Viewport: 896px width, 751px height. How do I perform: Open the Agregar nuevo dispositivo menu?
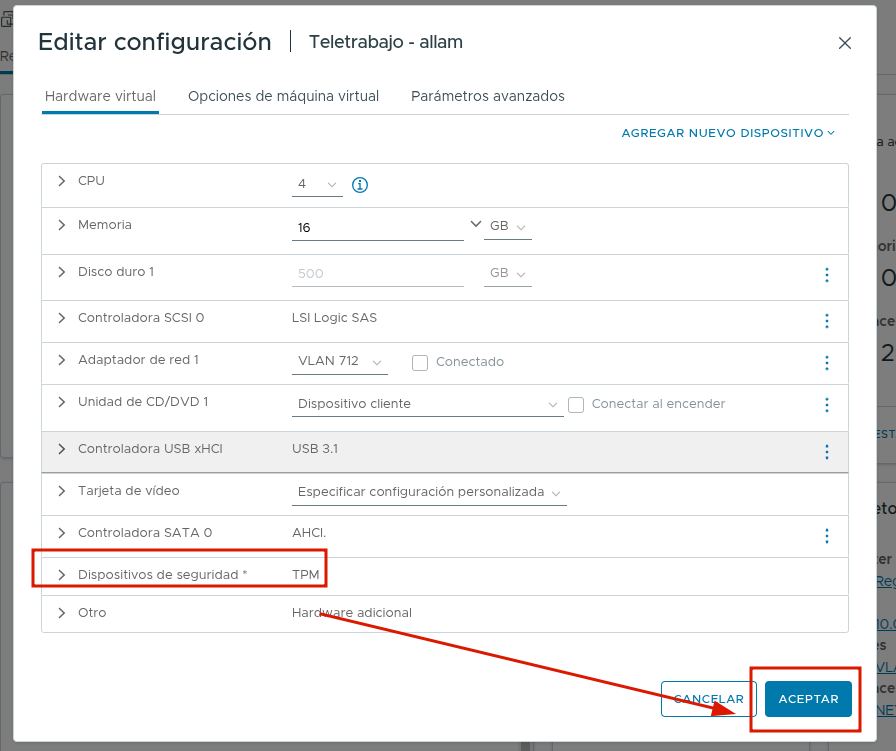click(727, 133)
